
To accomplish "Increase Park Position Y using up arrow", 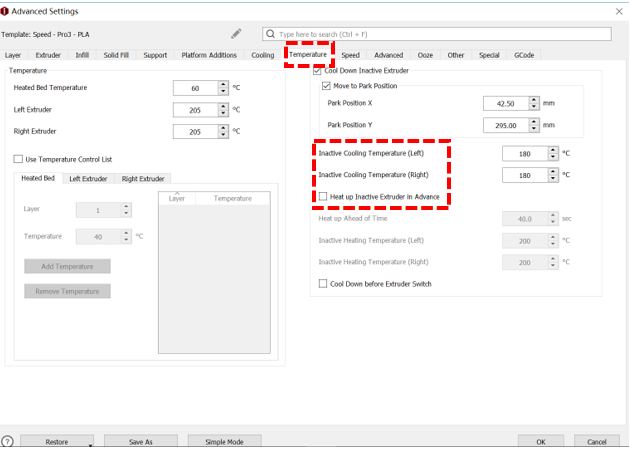I will pyautogui.click(x=534, y=122).
